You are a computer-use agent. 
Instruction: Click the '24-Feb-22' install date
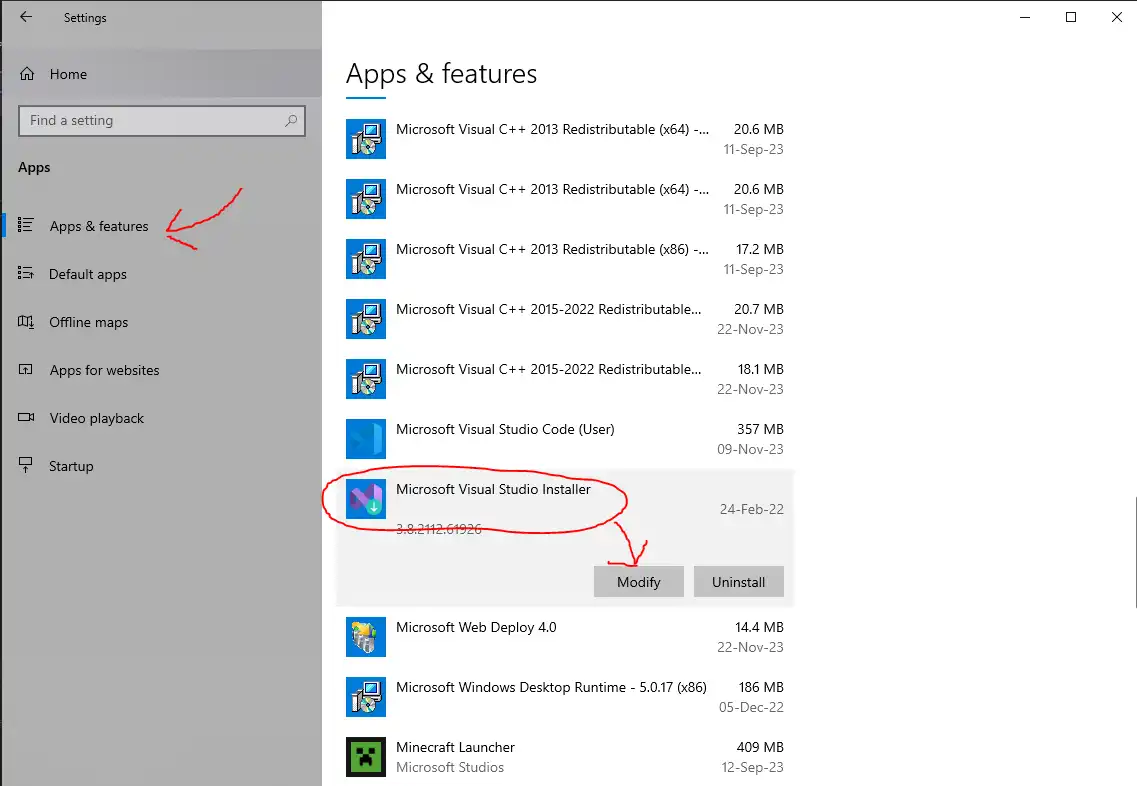tap(752, 509)
